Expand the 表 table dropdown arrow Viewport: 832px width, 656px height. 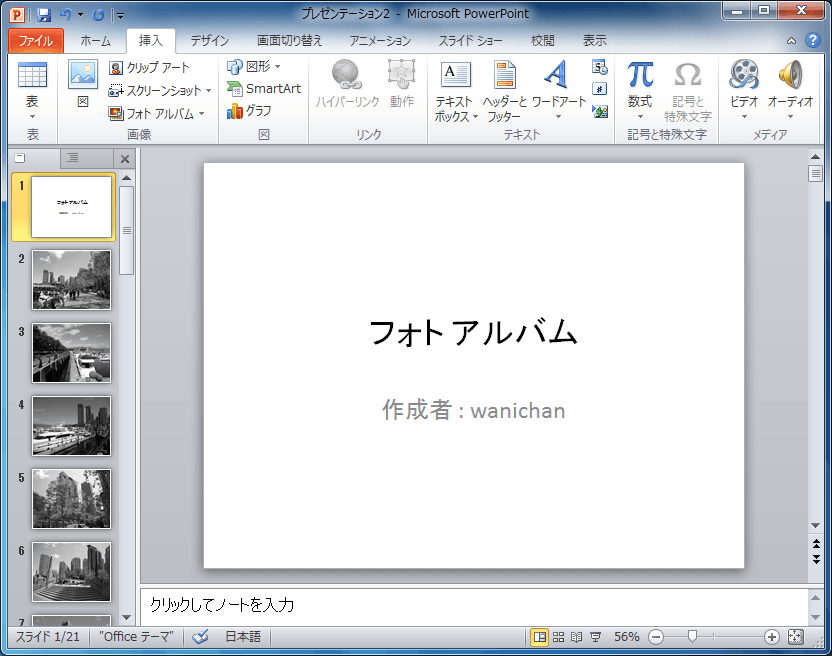(32, 117)
